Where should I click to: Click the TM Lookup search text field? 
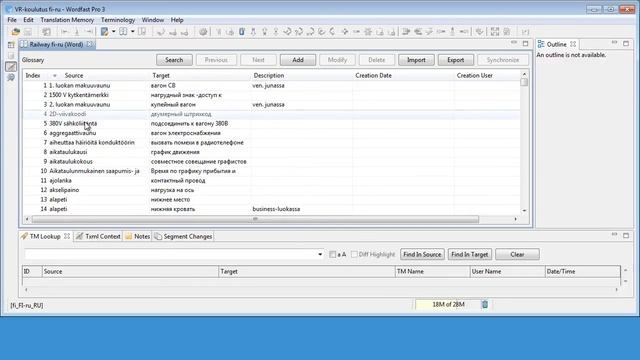[x=170, y=254]
